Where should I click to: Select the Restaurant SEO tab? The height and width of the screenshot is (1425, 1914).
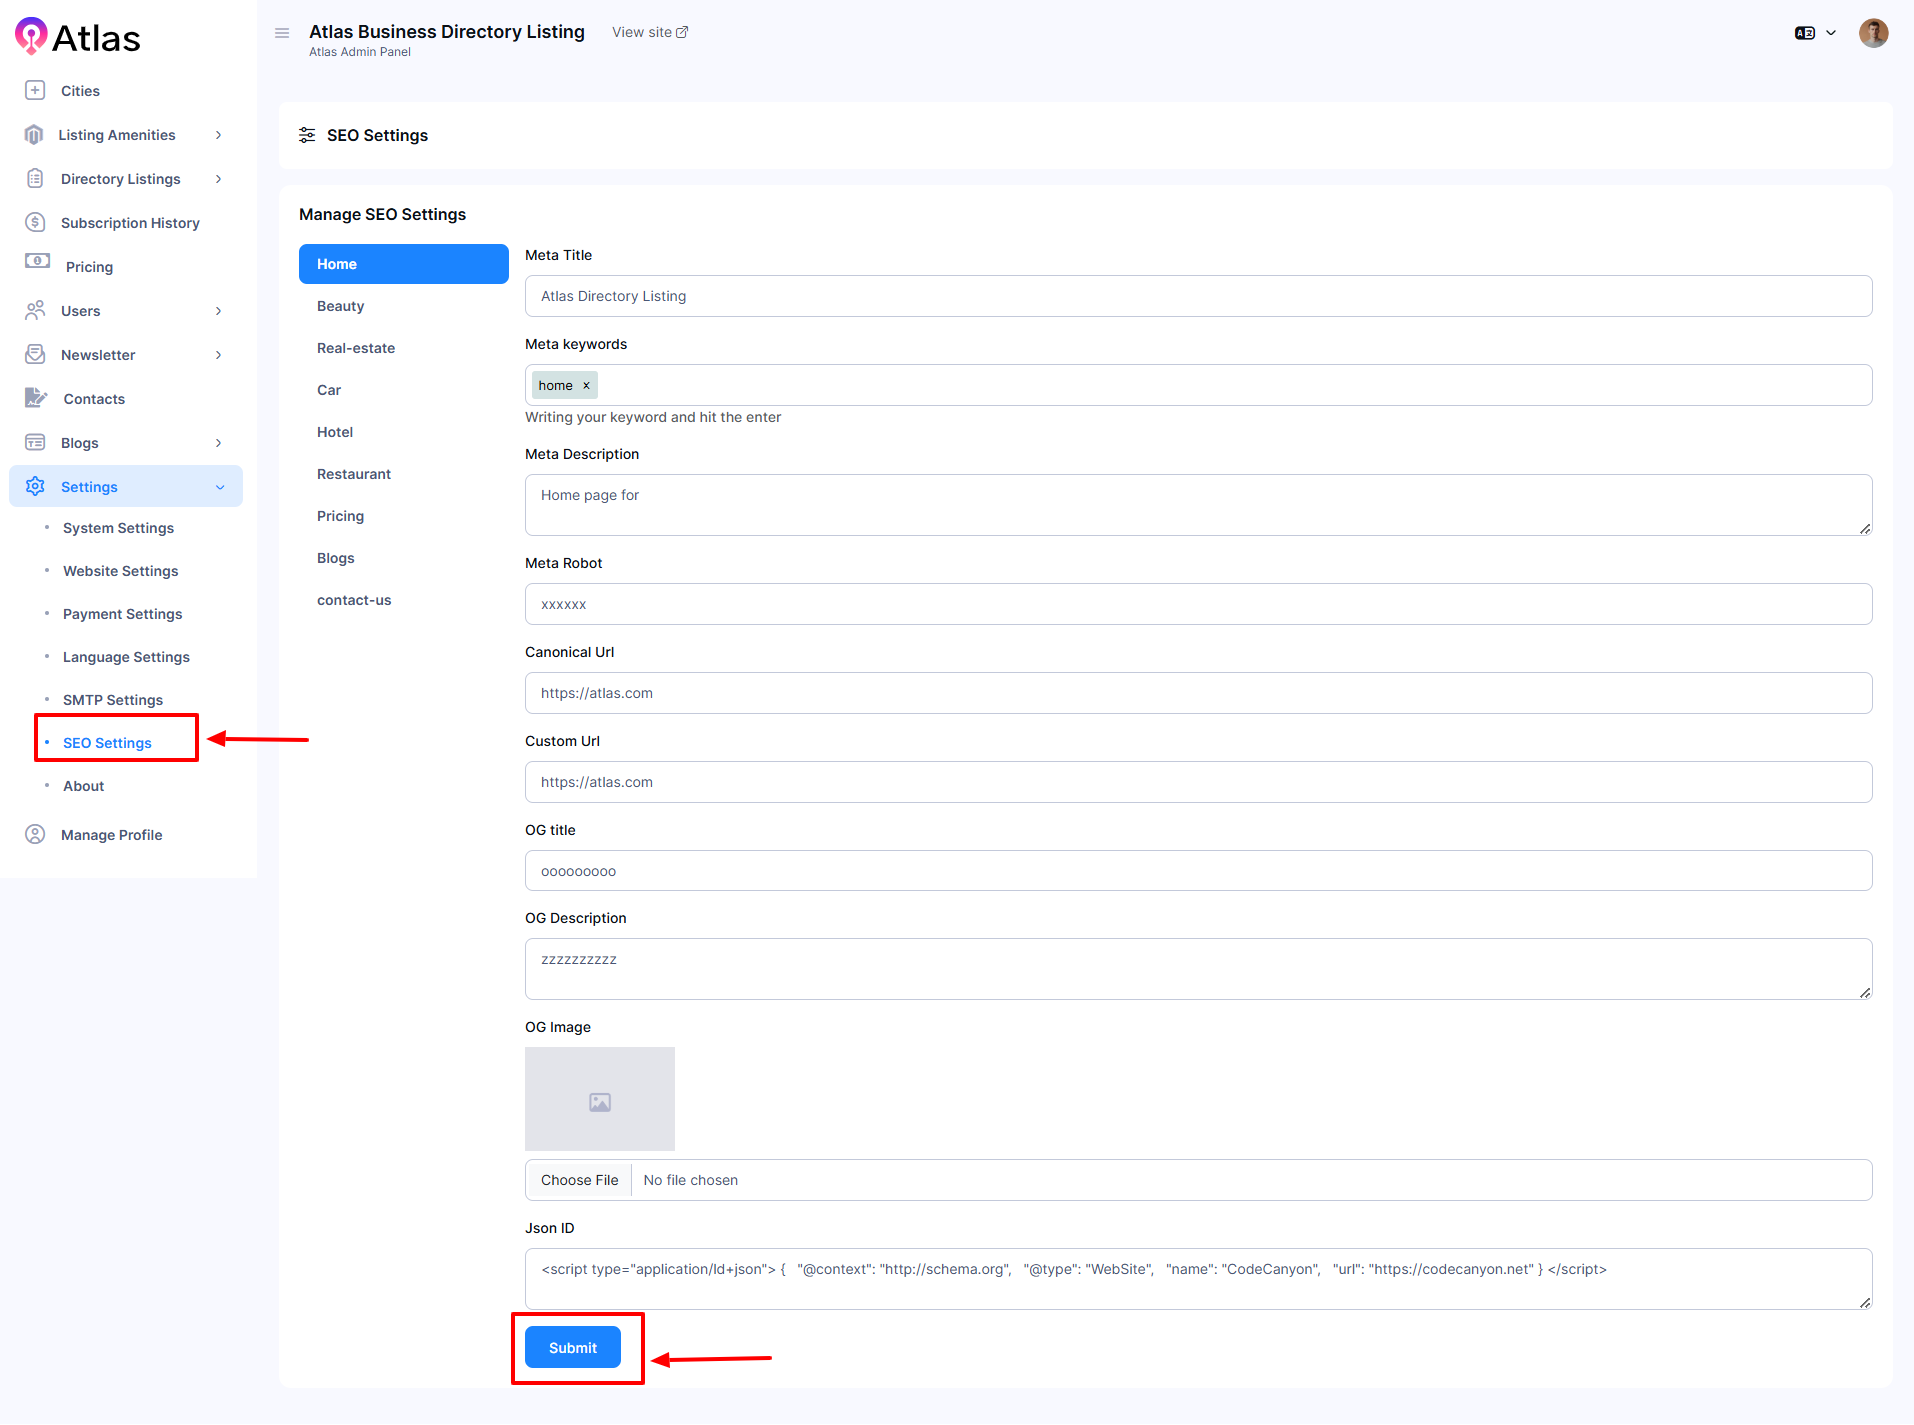[354, 474]
